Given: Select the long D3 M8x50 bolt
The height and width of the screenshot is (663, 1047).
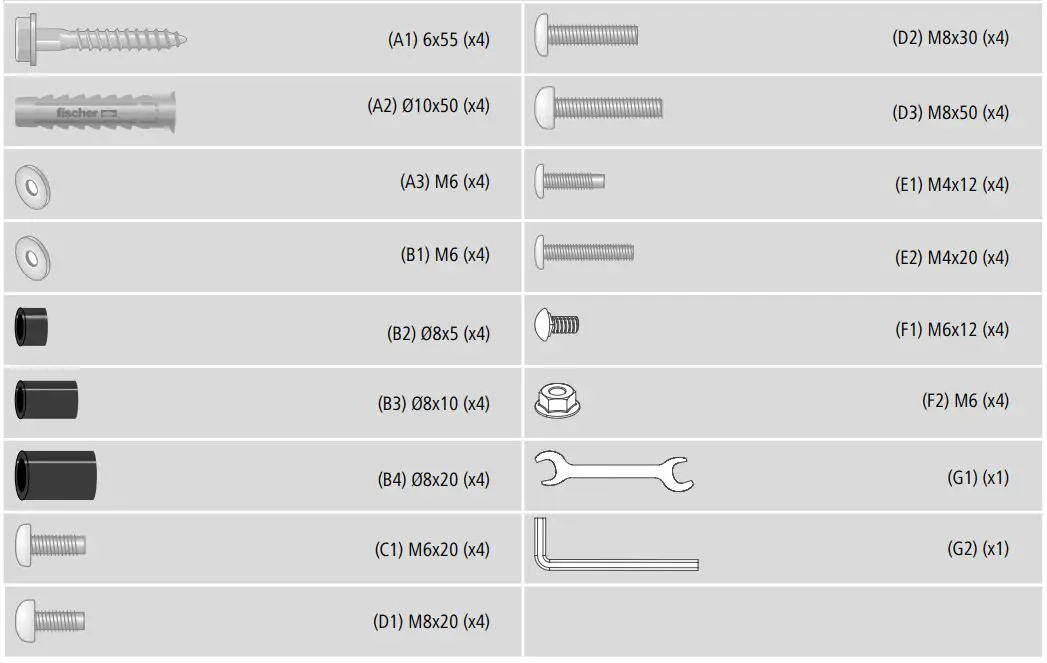Looking at the screenshot, I should (598, 107).
